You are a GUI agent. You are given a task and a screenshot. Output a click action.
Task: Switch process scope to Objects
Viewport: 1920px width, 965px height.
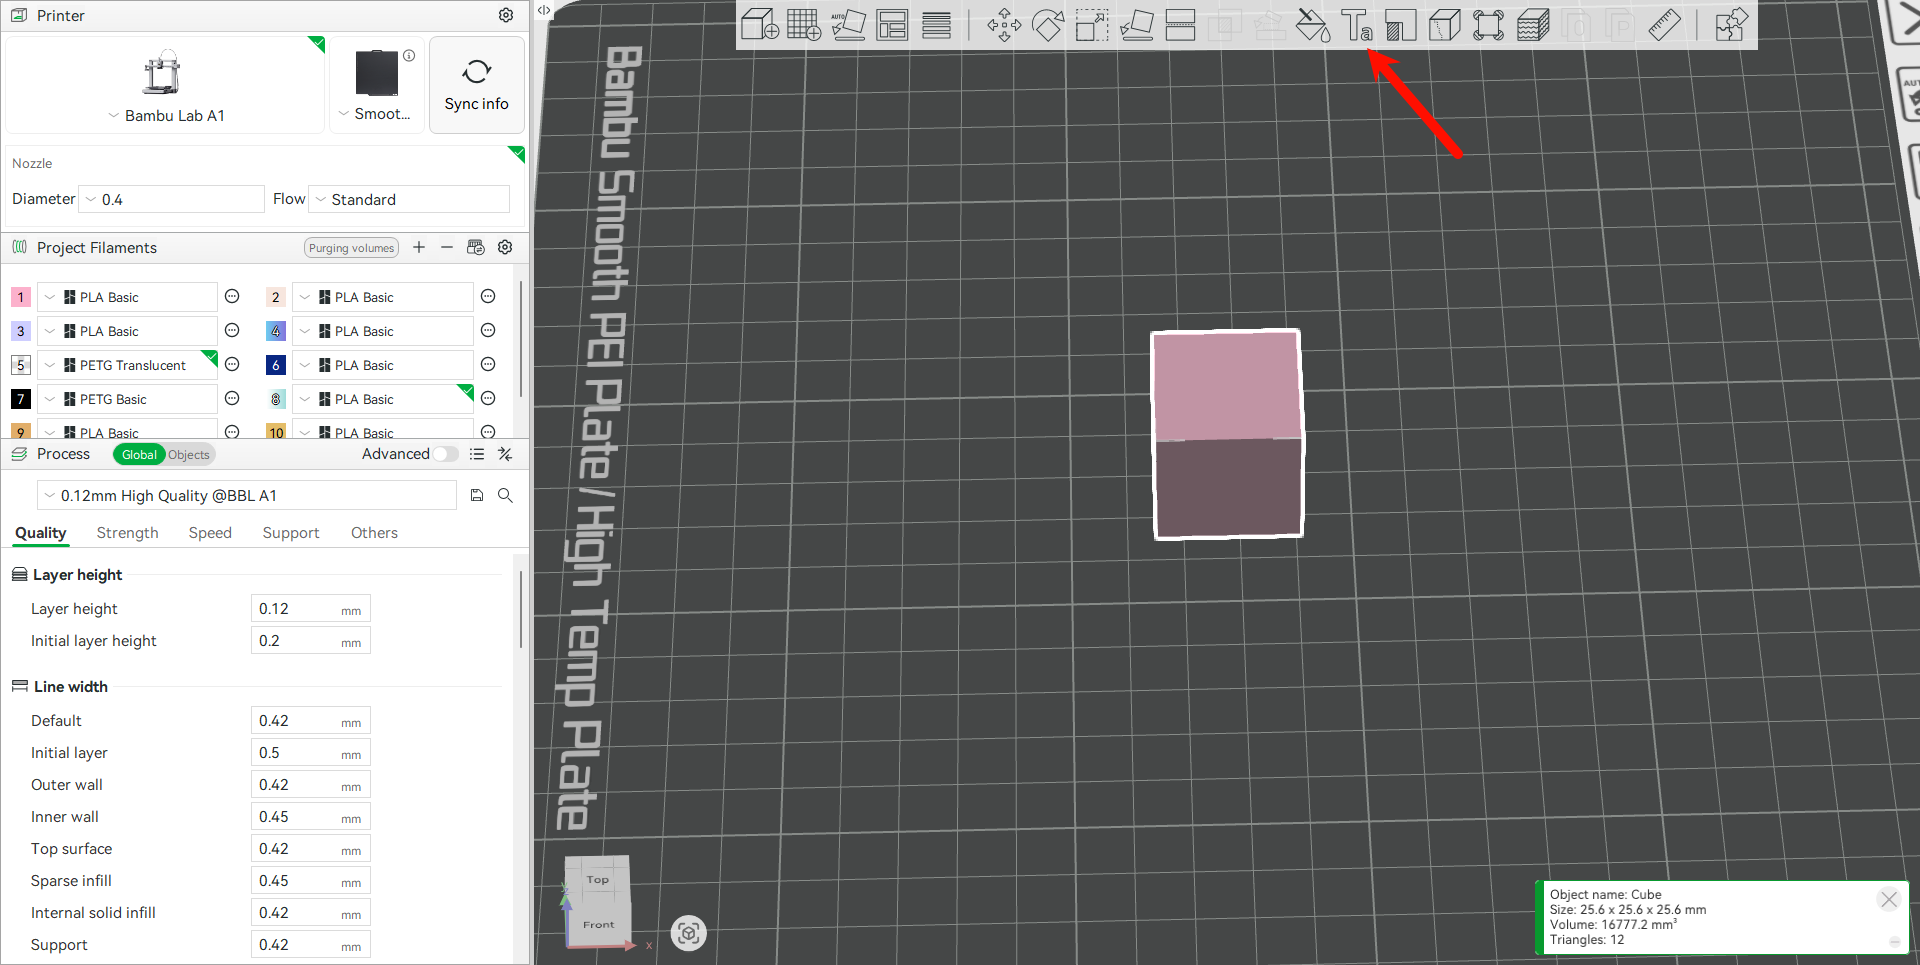tap(189, 454)
